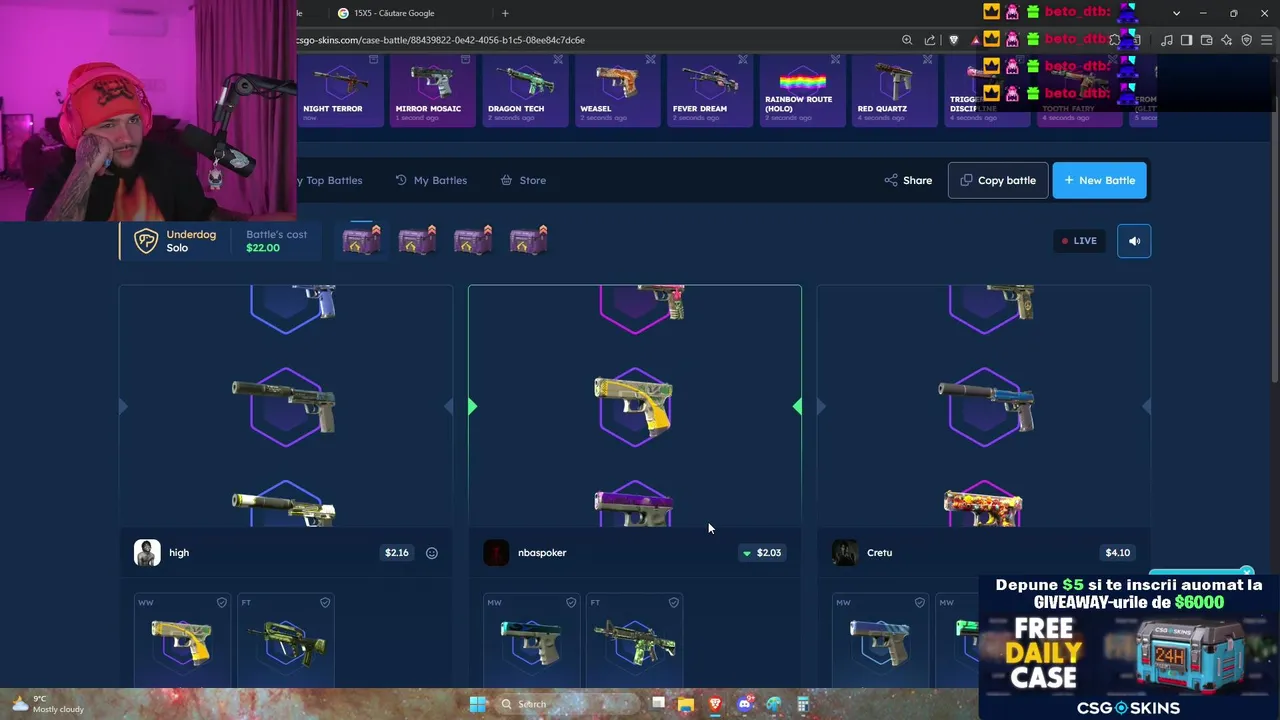Click nbaspoker's $2.03 value with arrow
Image resolution: width=1280 pixels, height=720 pixels.
761,553
